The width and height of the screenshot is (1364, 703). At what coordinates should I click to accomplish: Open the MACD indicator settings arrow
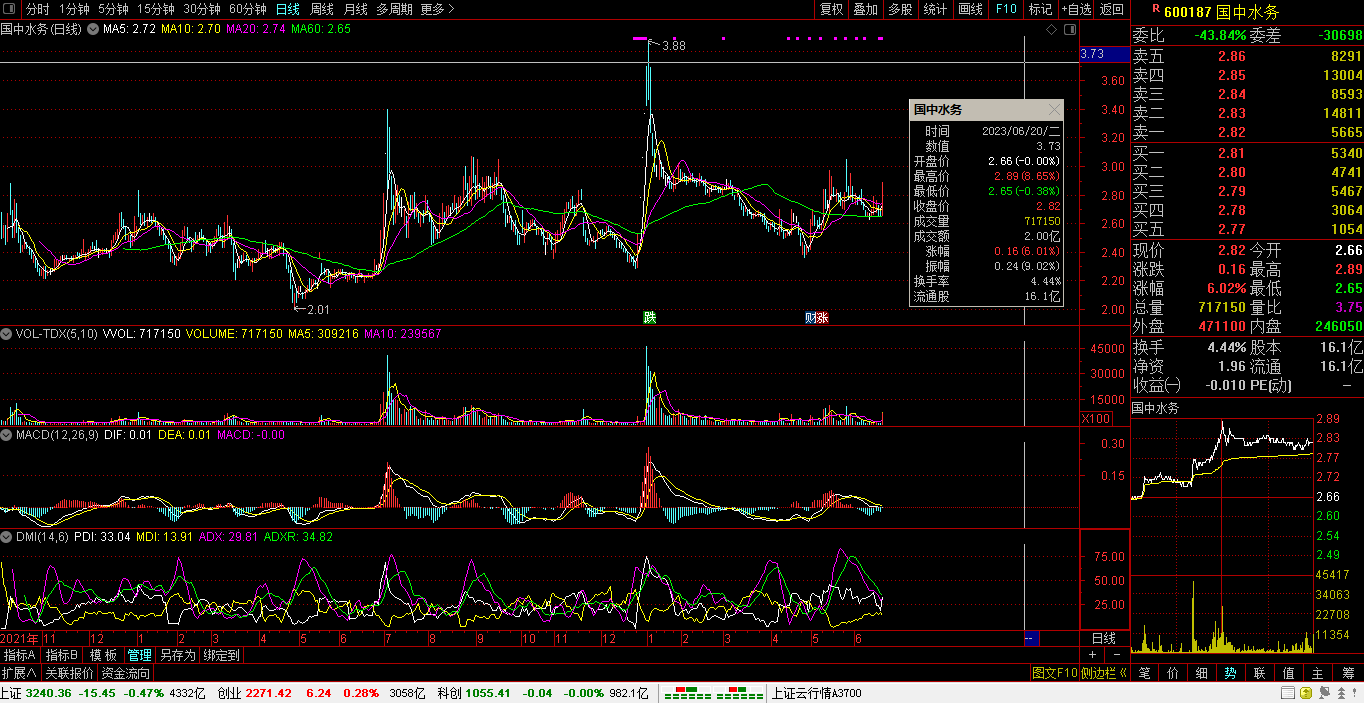[7, 435]
